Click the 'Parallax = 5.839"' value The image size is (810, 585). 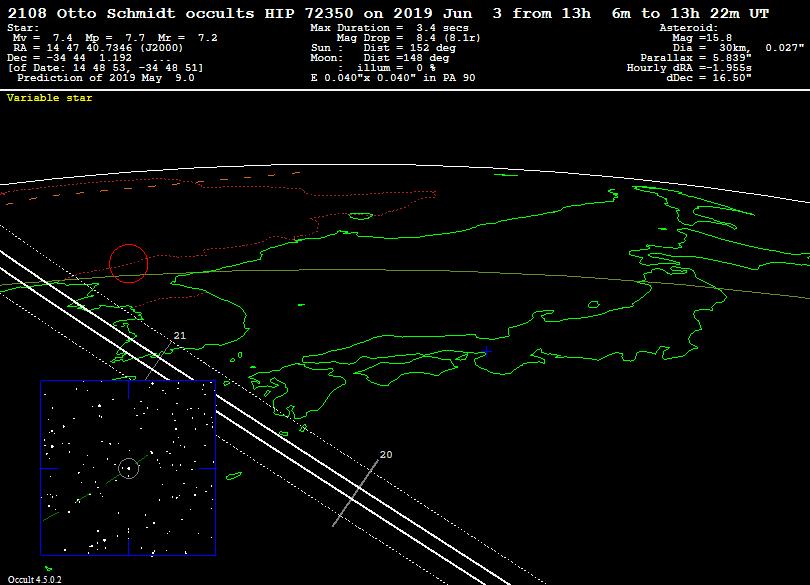coord(696,58)
